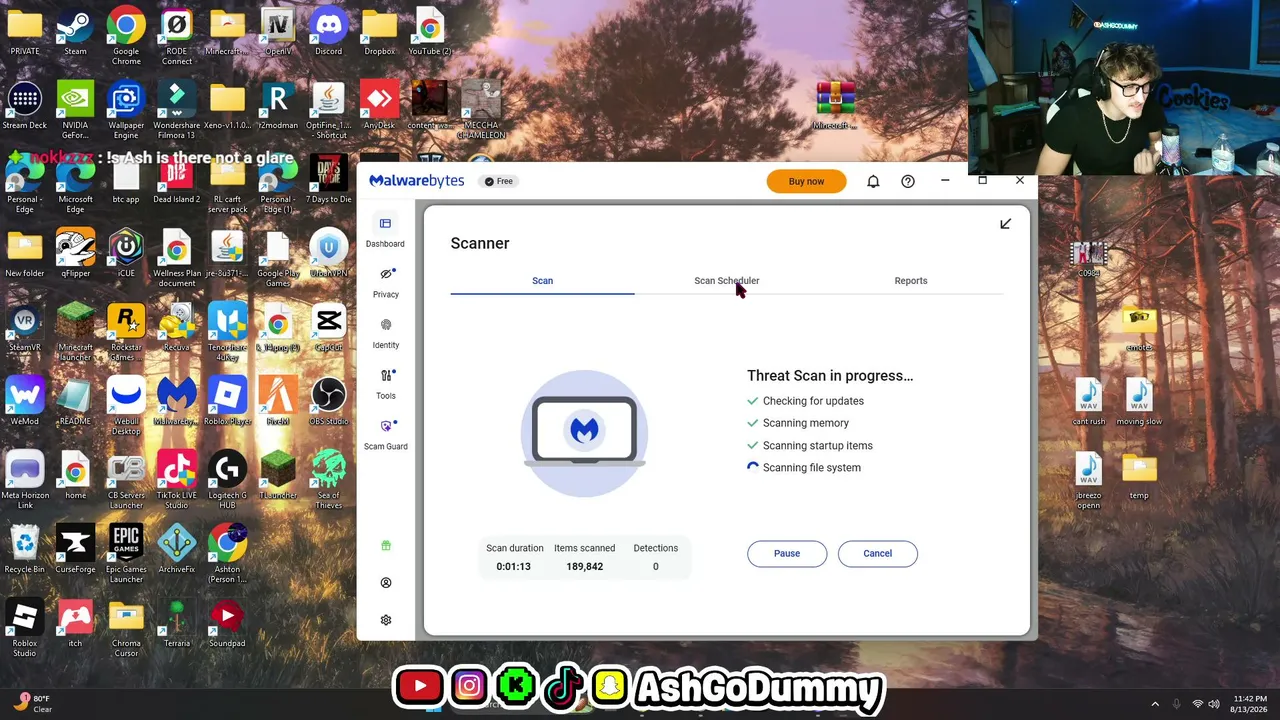Select the 'cant rush' WAV file on desktop
This screenshot has width=1280, height=720.
pos(1089,403)
